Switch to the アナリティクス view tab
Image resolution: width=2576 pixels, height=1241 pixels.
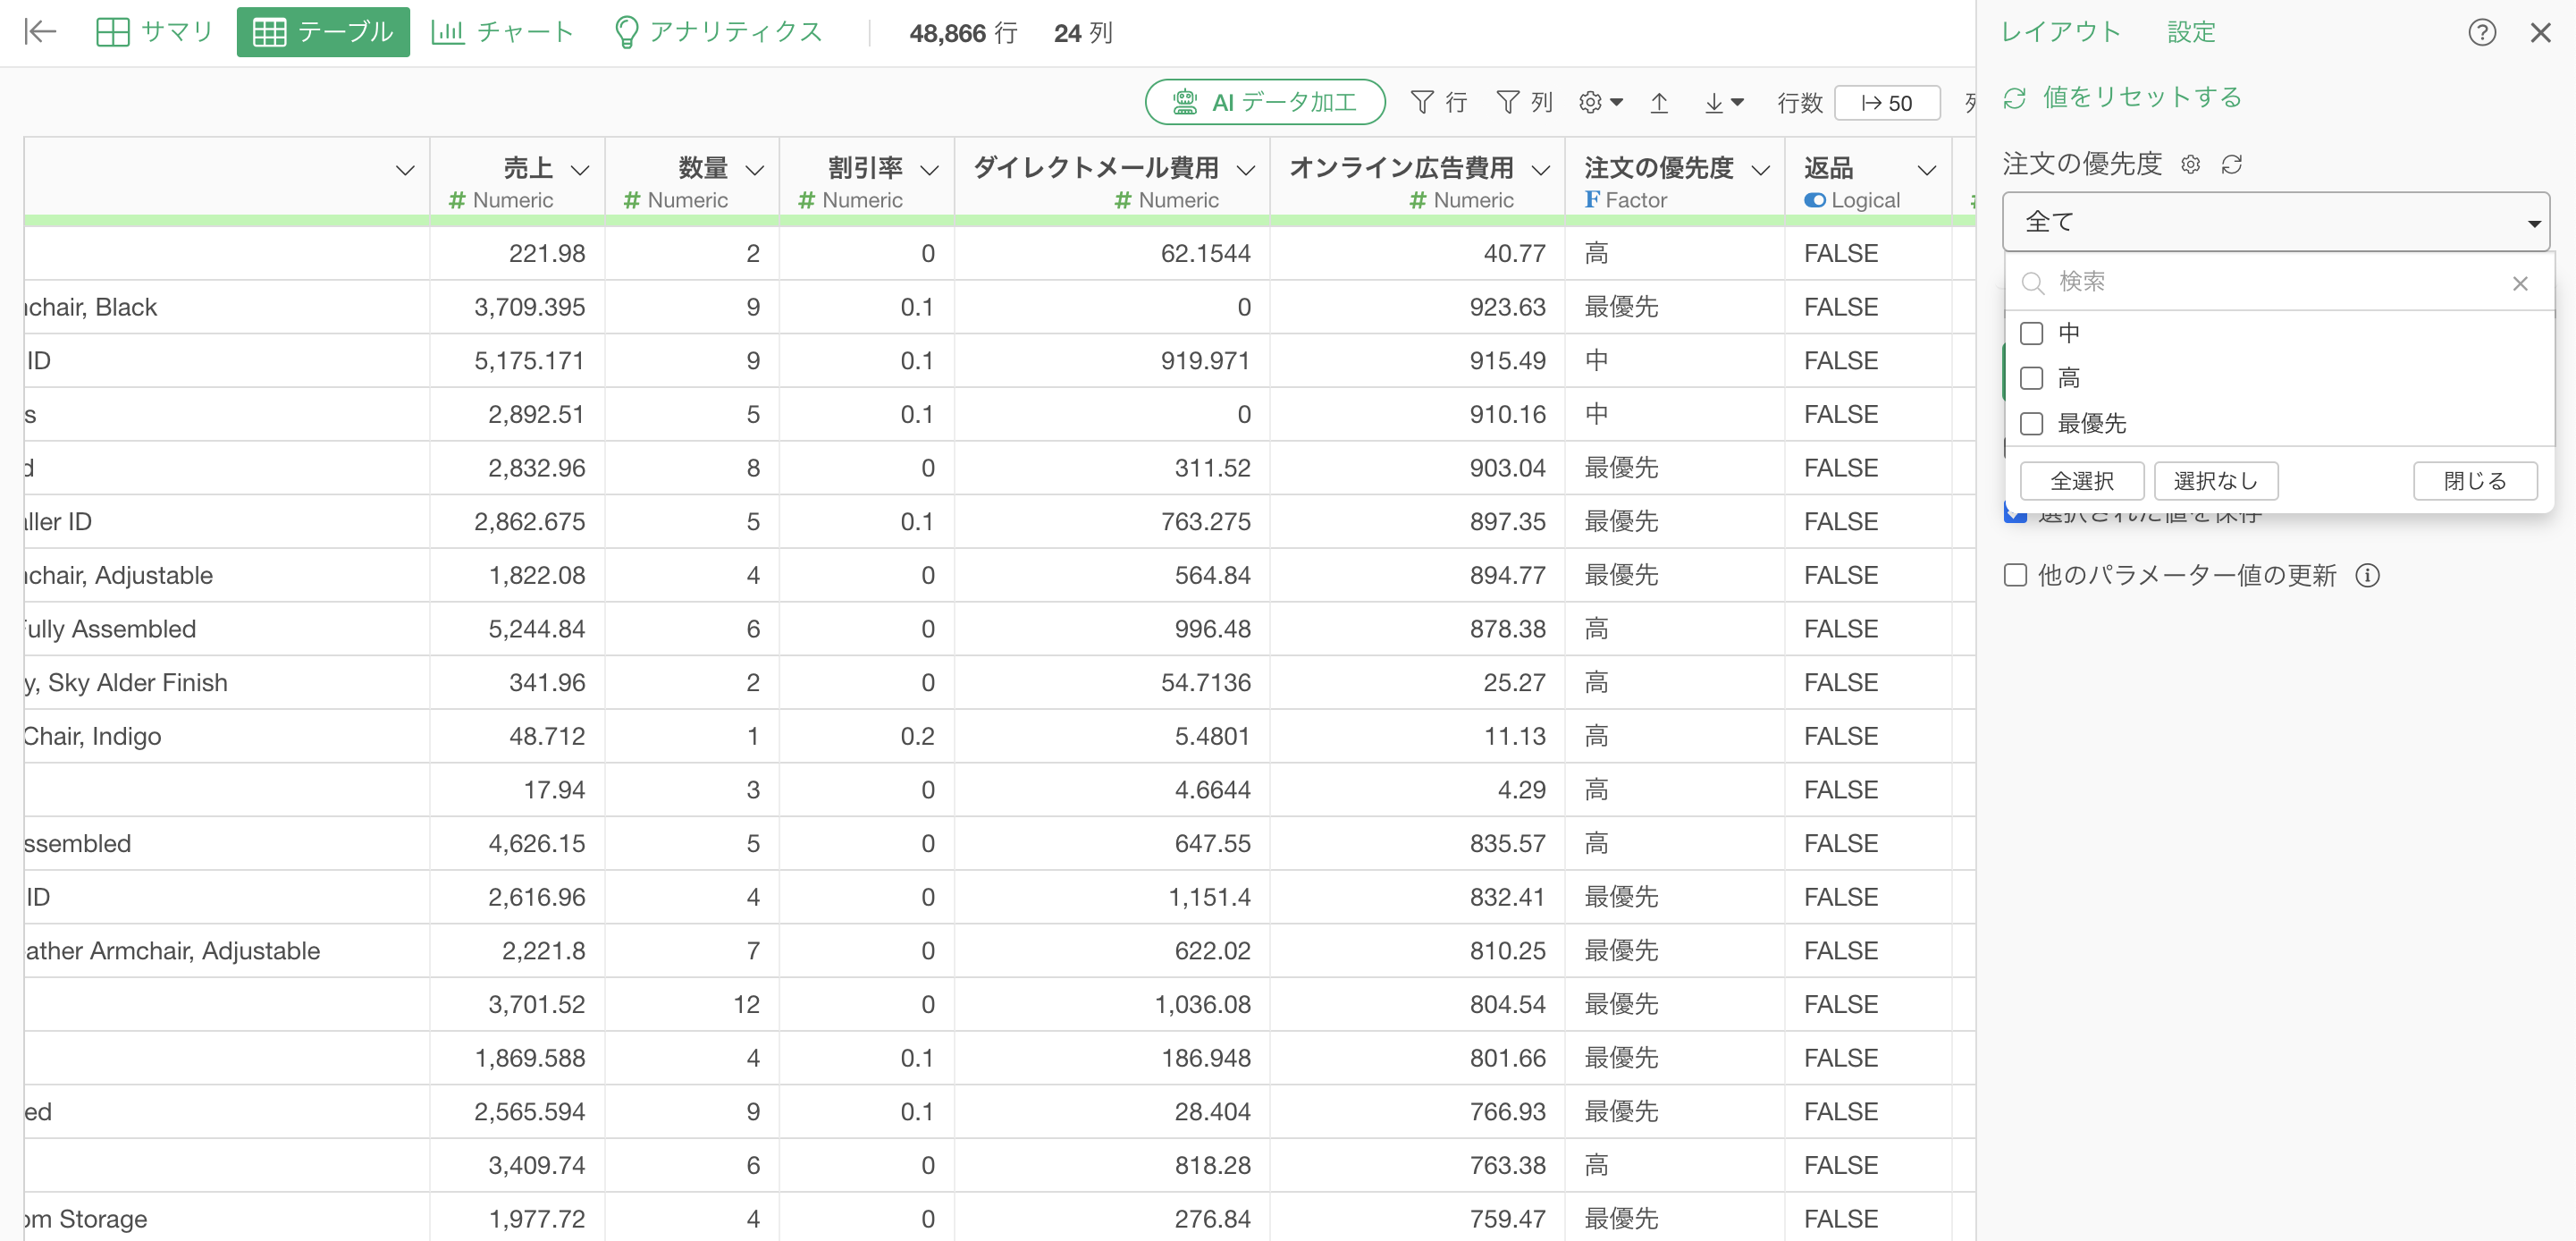[718, 32]
